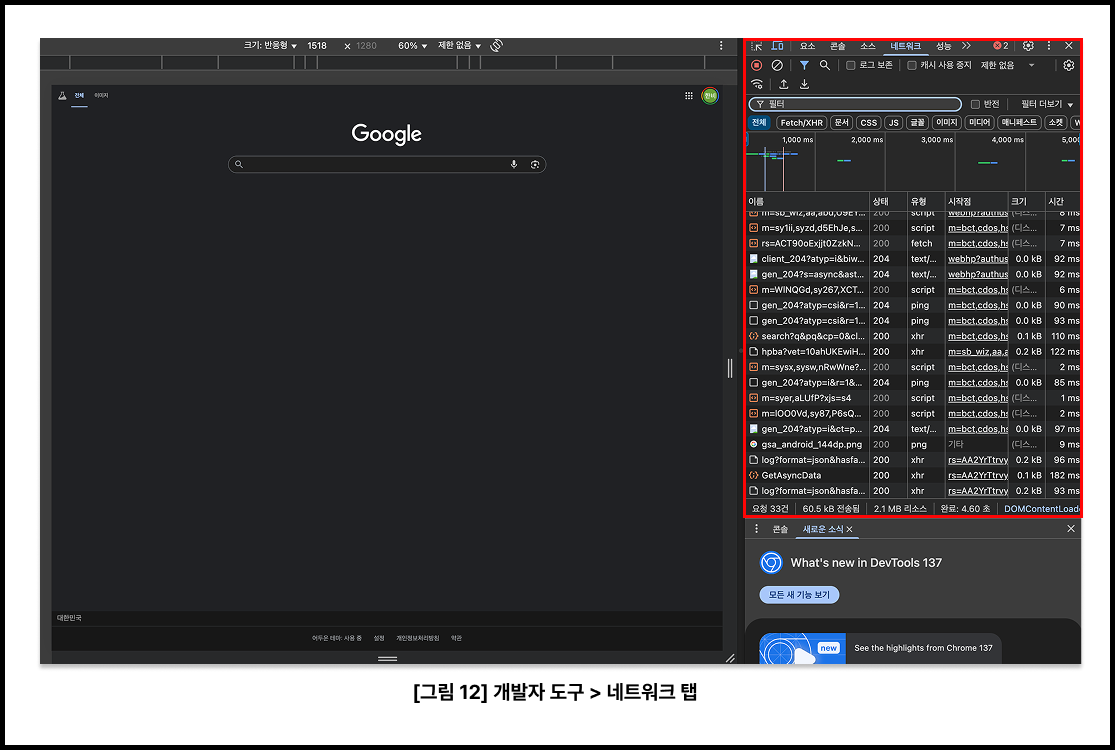
Task: Filter requests by CSS
Action: pos(868,122)
